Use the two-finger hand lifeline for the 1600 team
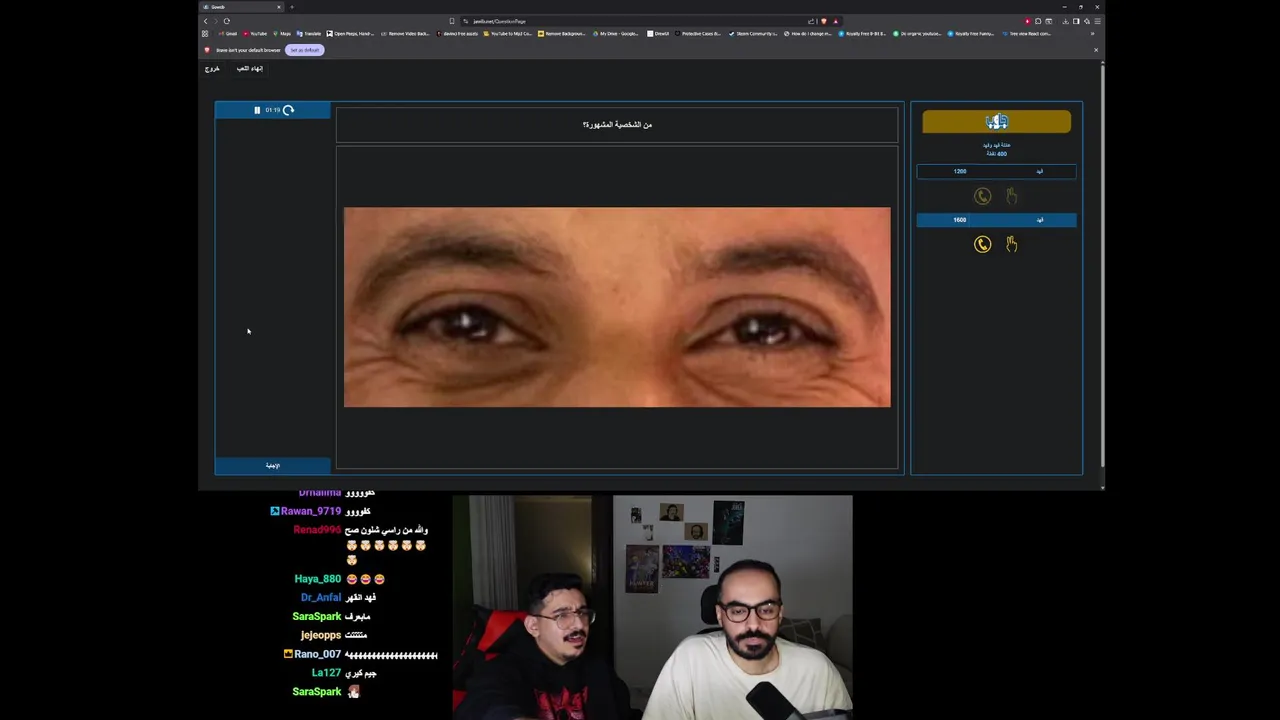 click(x=1012, y=244)
